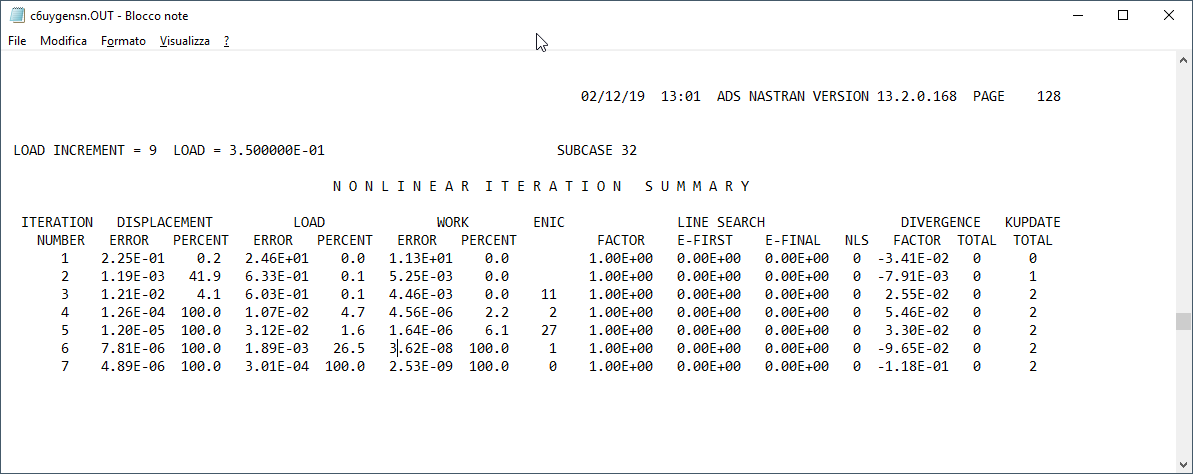This screenshot has height=474, width=1193.
Task: Place cursor on the SUBCASE 32 text
Action: 596,151
